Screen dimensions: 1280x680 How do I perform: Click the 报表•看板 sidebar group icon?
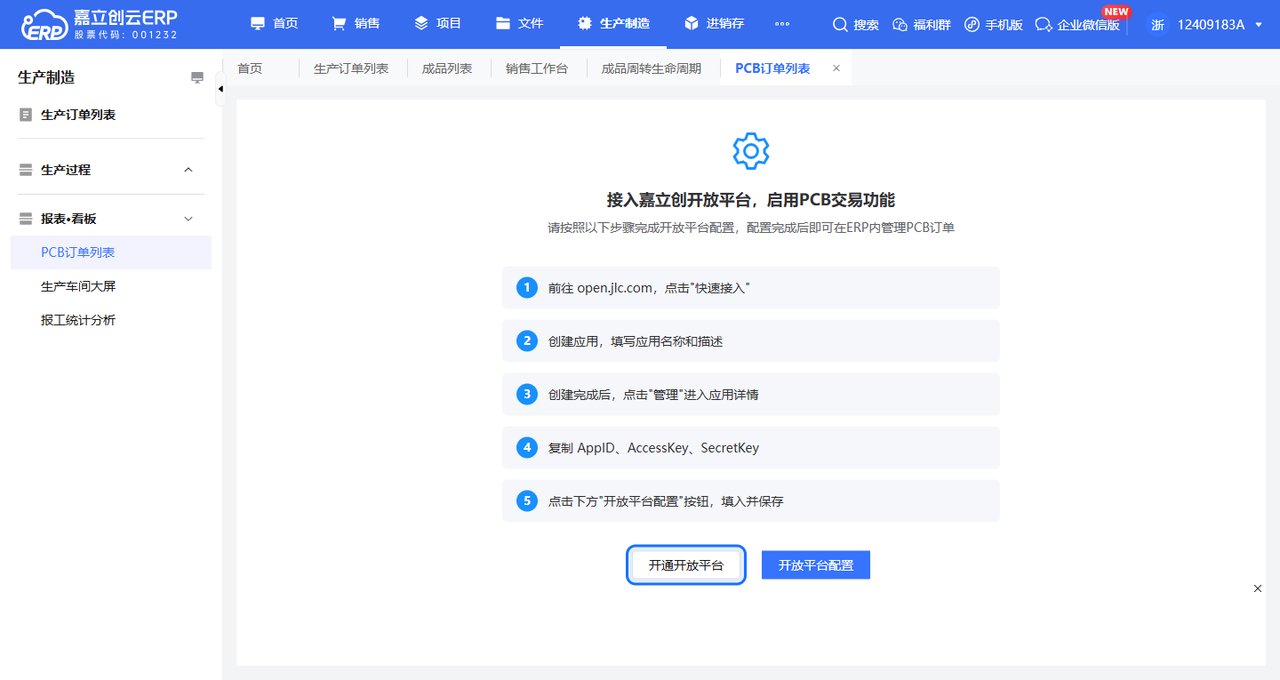26,219
